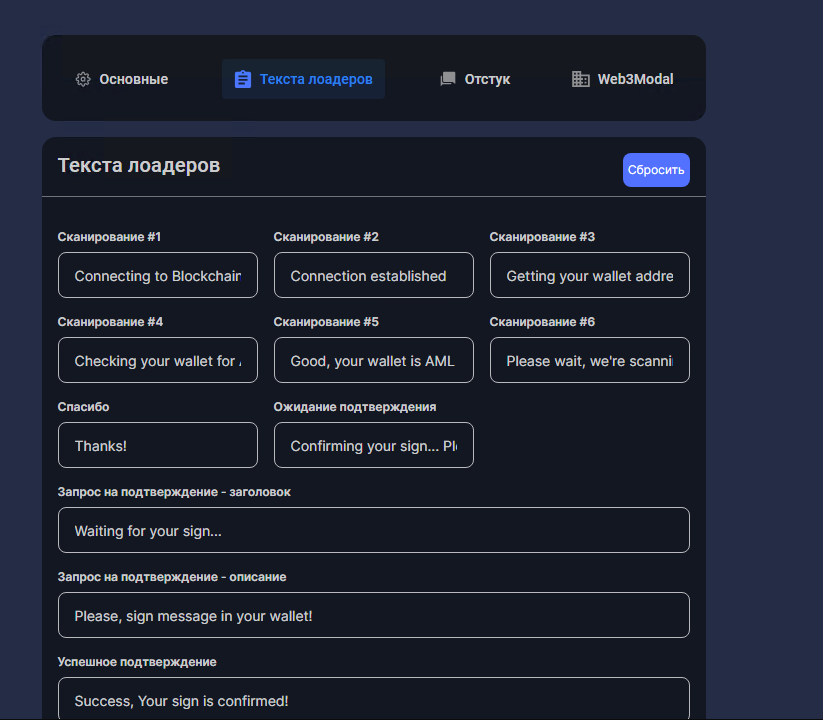Click the Ожидание подтверждения input field
Image resolution: width=823 pixels, height=720 pixels.
point(374,446)
